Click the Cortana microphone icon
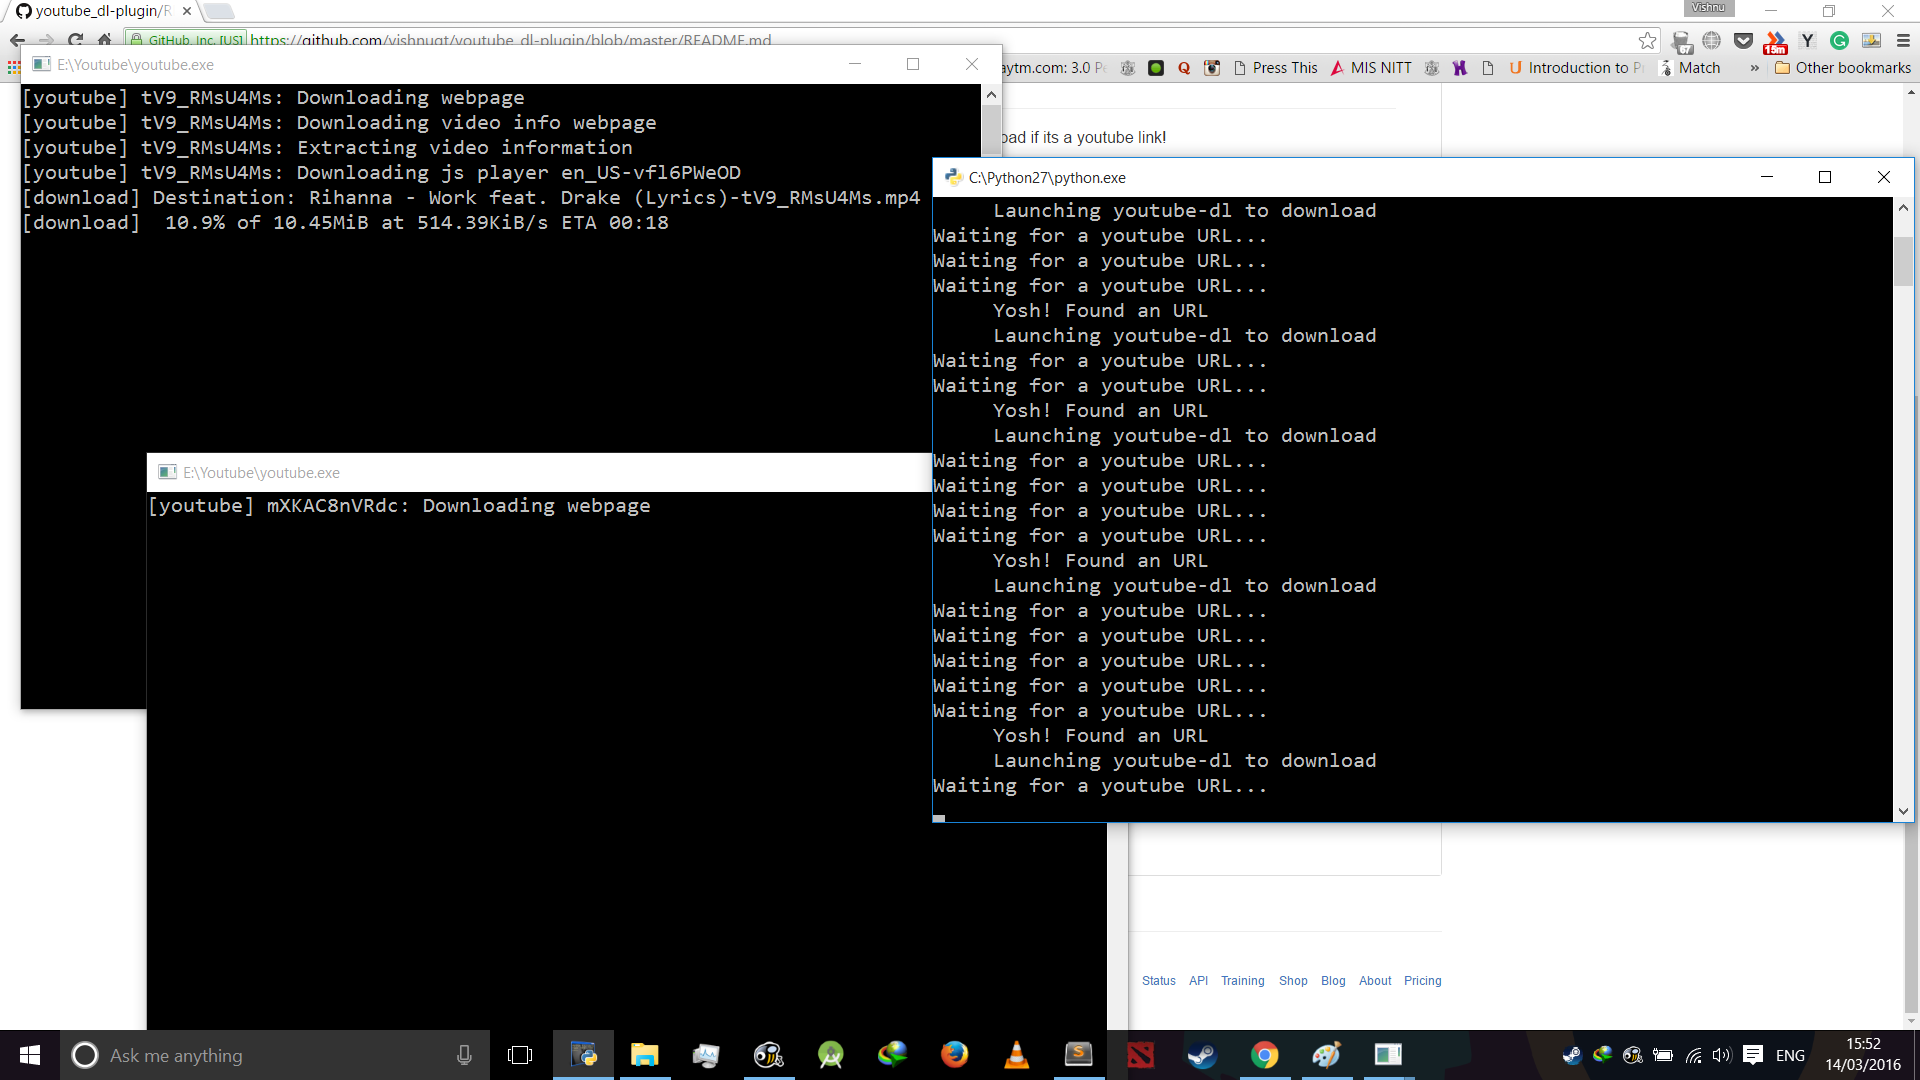Screen dimensions: 1920x1080 464,1055
